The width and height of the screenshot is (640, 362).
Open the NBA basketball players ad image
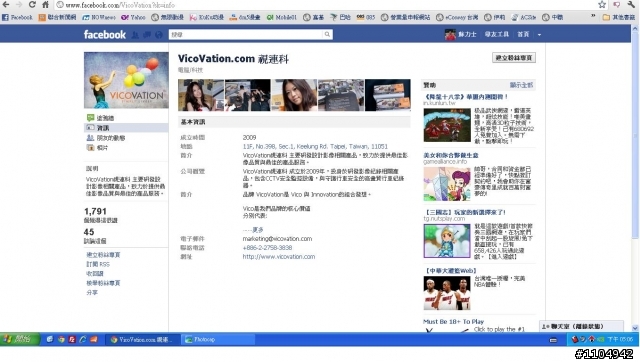(447, 293)
